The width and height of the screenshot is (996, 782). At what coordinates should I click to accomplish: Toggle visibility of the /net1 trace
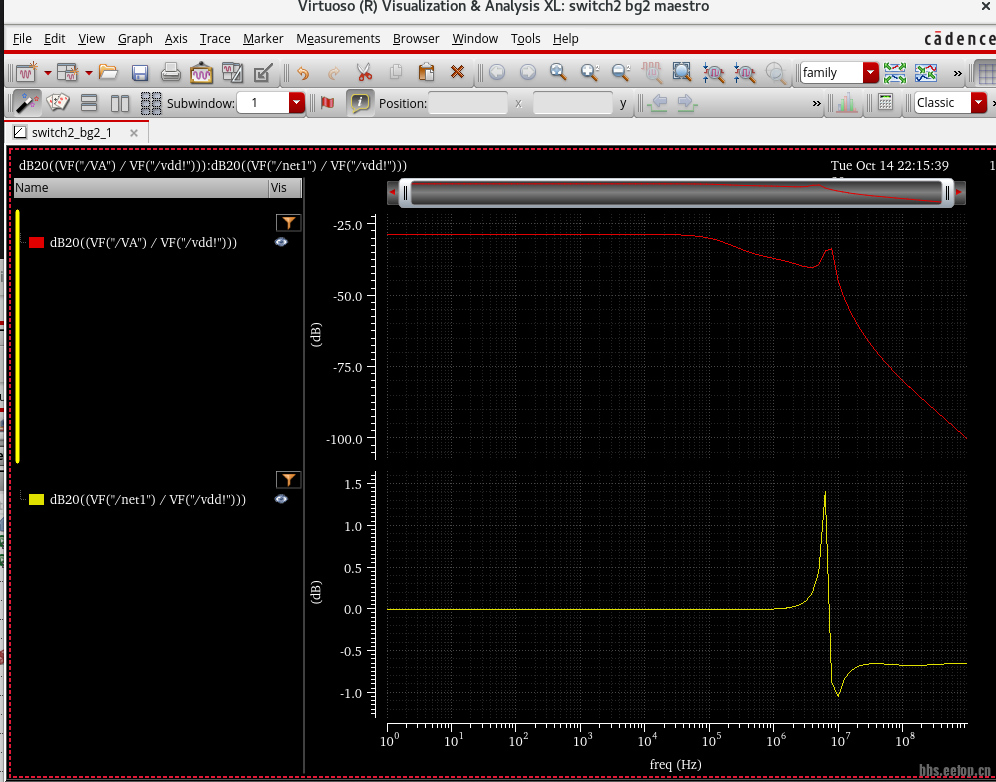pos(281,498)
